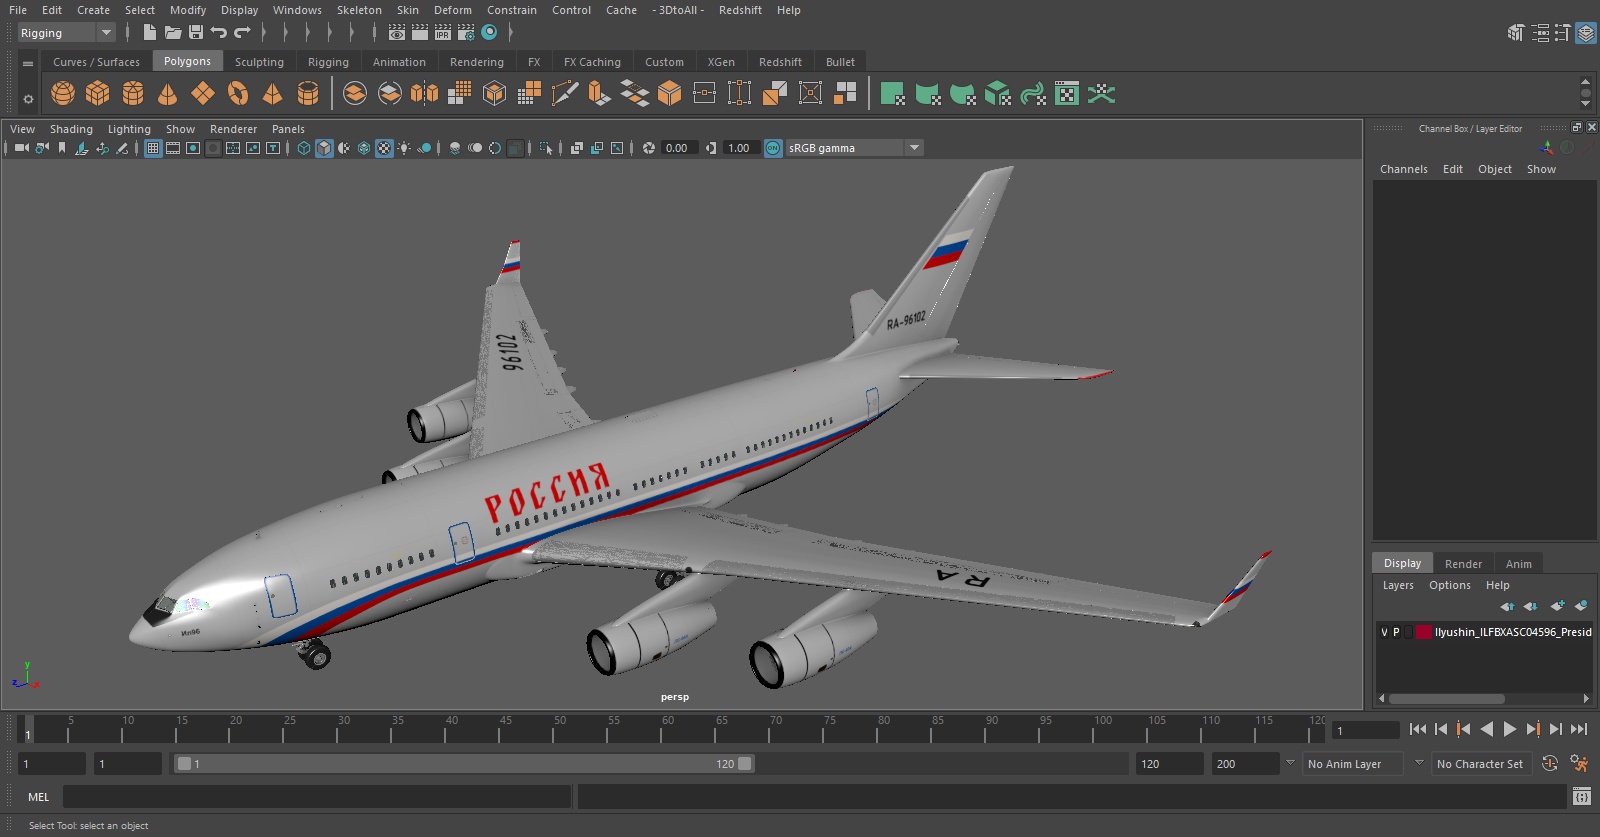Open the Channels menu in Channel Box

pos(1404,169)
